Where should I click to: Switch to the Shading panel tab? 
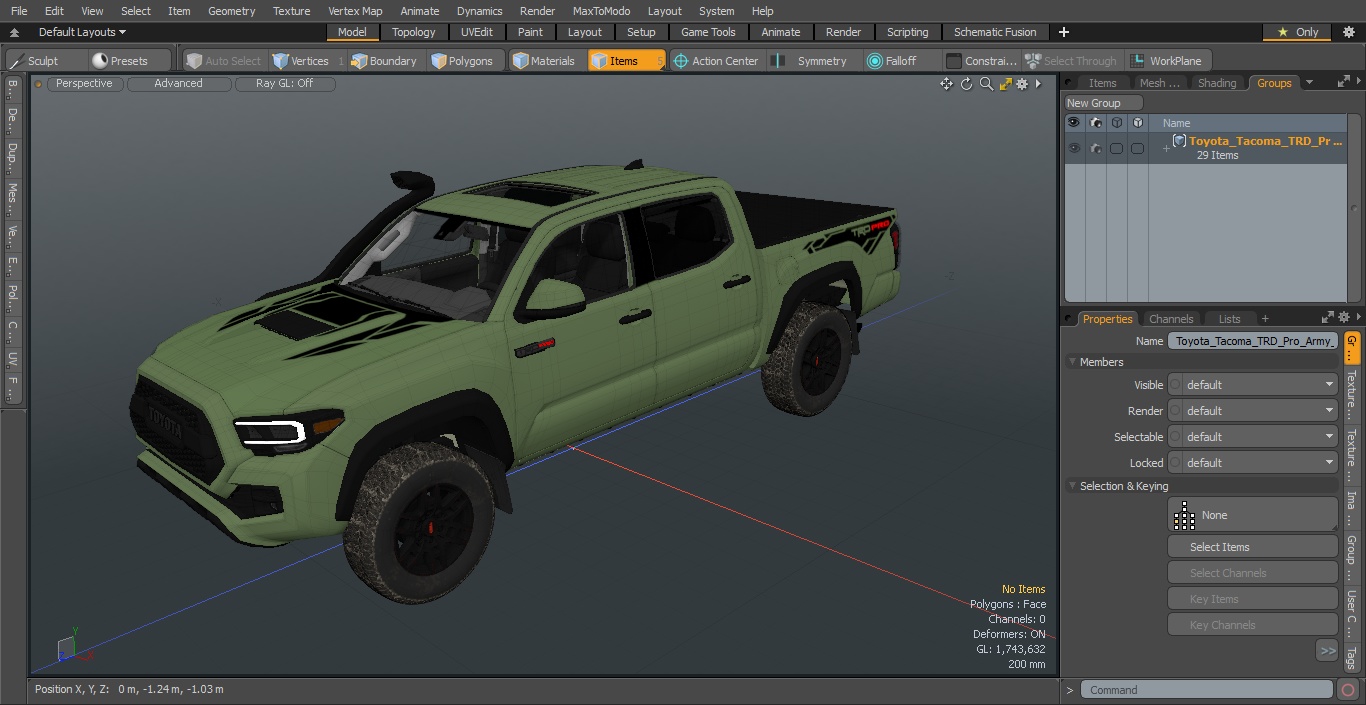point(1217,83)
